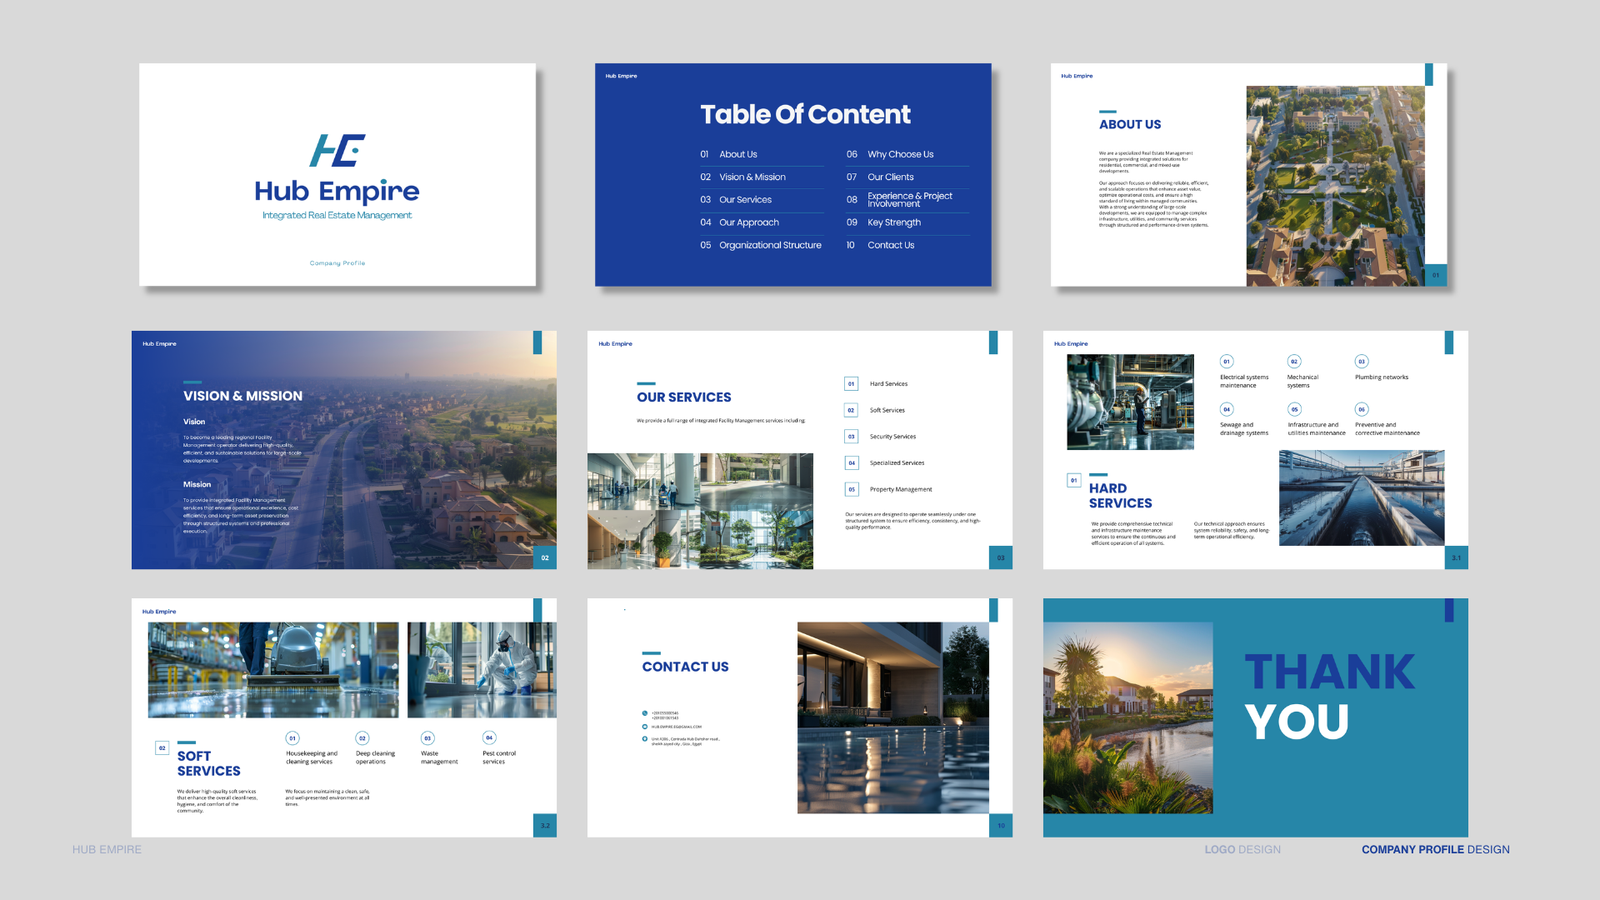Click the THANK YOU headline text
This screenshot has height=900, width=1600.
tap(1330, 697)
